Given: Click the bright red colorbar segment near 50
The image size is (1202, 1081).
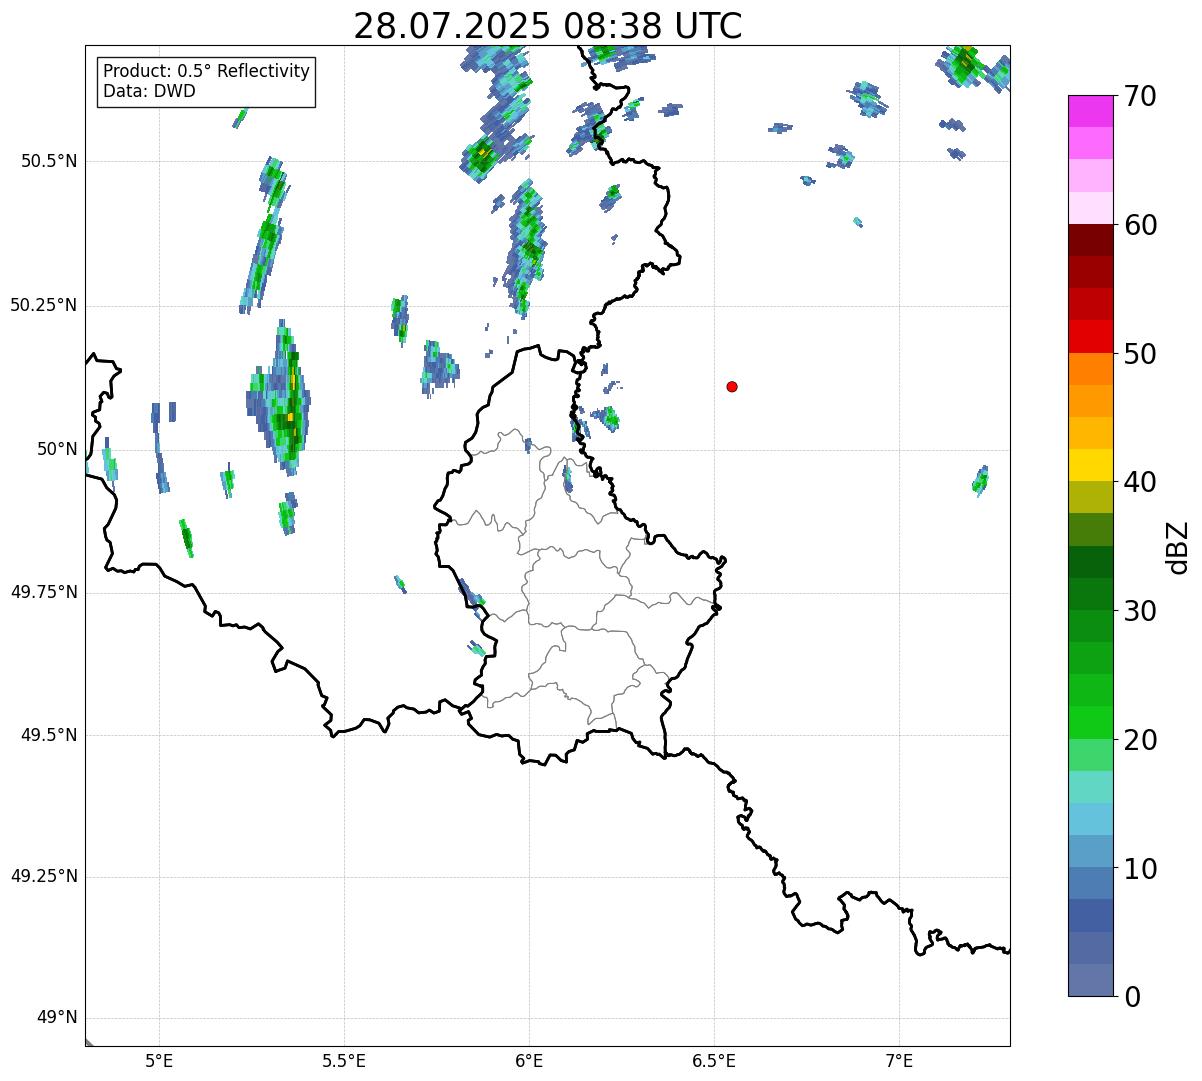Looking at the screenshot, I should pyautogui.click(x=1090, y=336).
